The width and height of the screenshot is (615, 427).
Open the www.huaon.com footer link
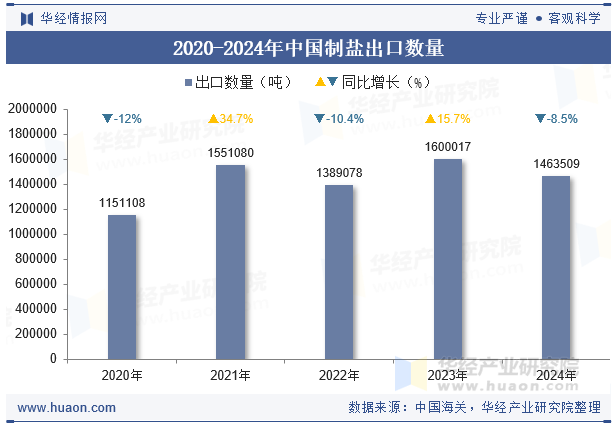point(67,408)
